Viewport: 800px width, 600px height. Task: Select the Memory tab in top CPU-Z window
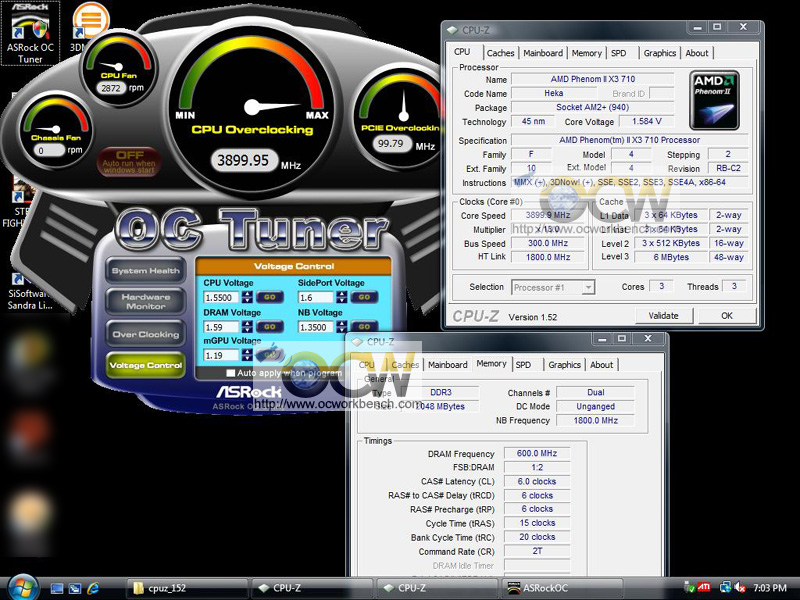(586, 53)
